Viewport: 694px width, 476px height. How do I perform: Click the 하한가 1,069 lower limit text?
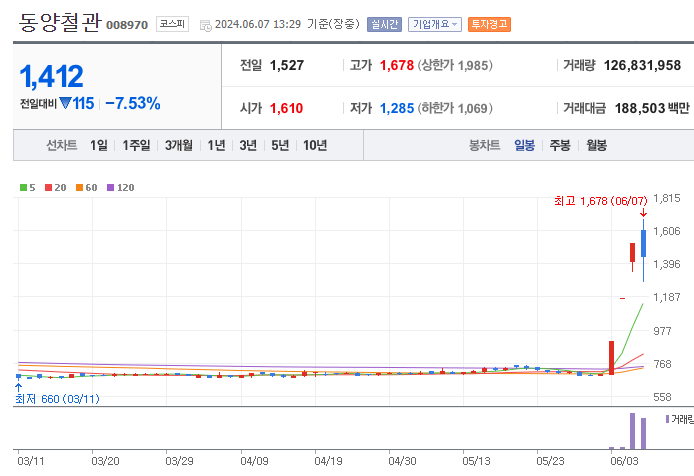pos(455,108)
